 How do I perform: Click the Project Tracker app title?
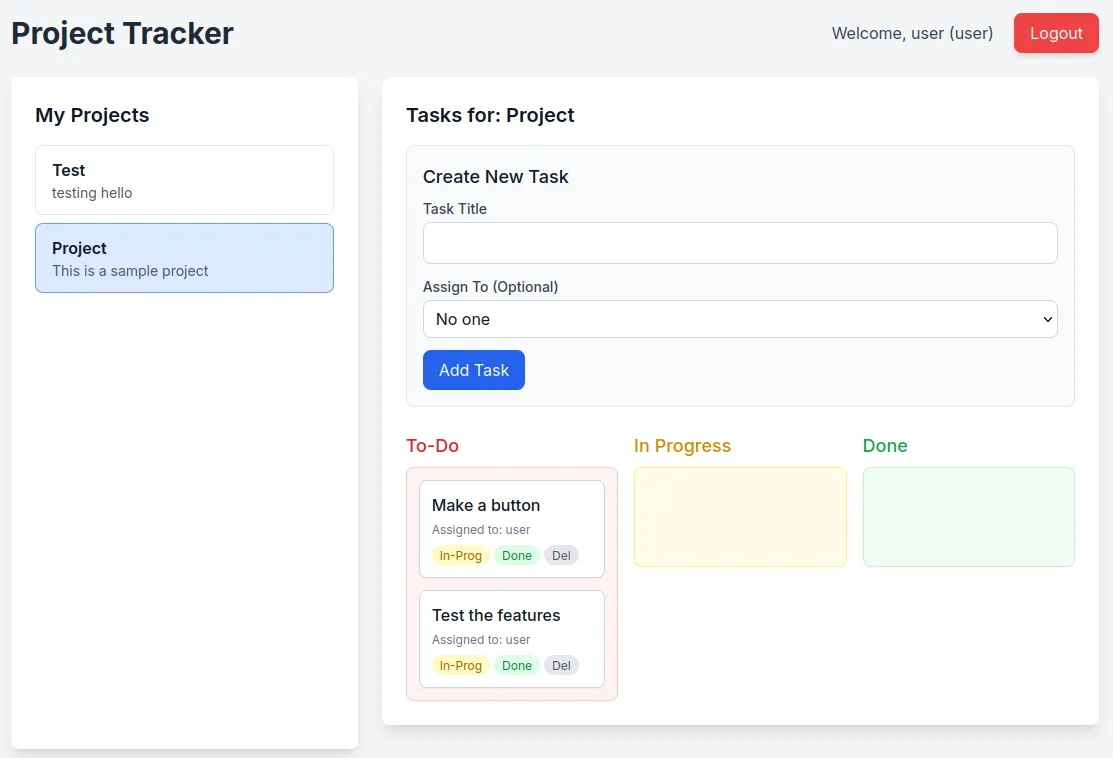(x=122, y=33)
